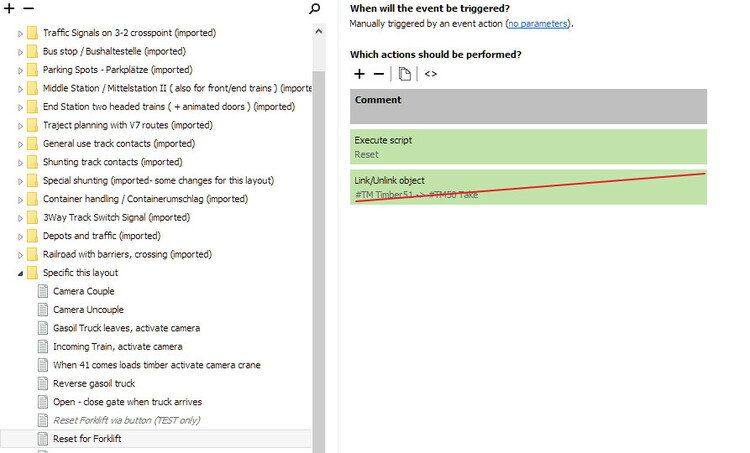Expand the Depots and traffic folder
Screen dimensions: 750x453
(x=20, y=236)
